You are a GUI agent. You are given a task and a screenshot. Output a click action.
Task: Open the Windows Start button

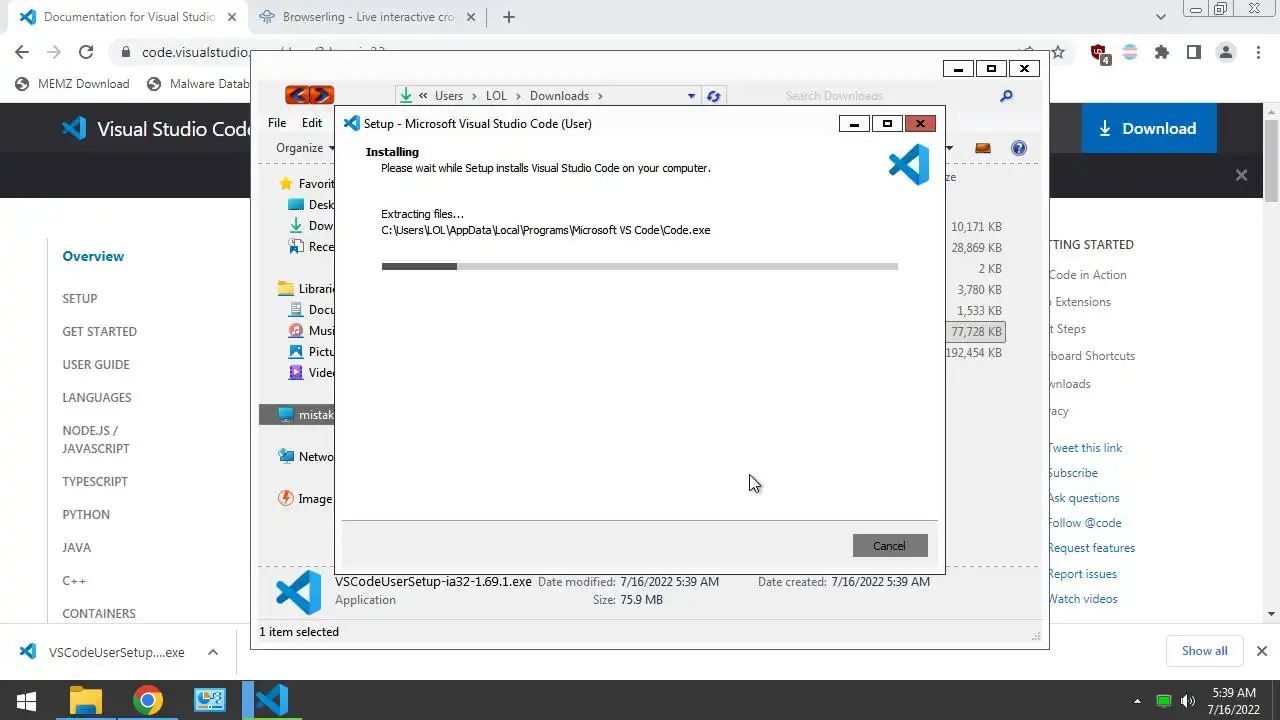(26, 700)
